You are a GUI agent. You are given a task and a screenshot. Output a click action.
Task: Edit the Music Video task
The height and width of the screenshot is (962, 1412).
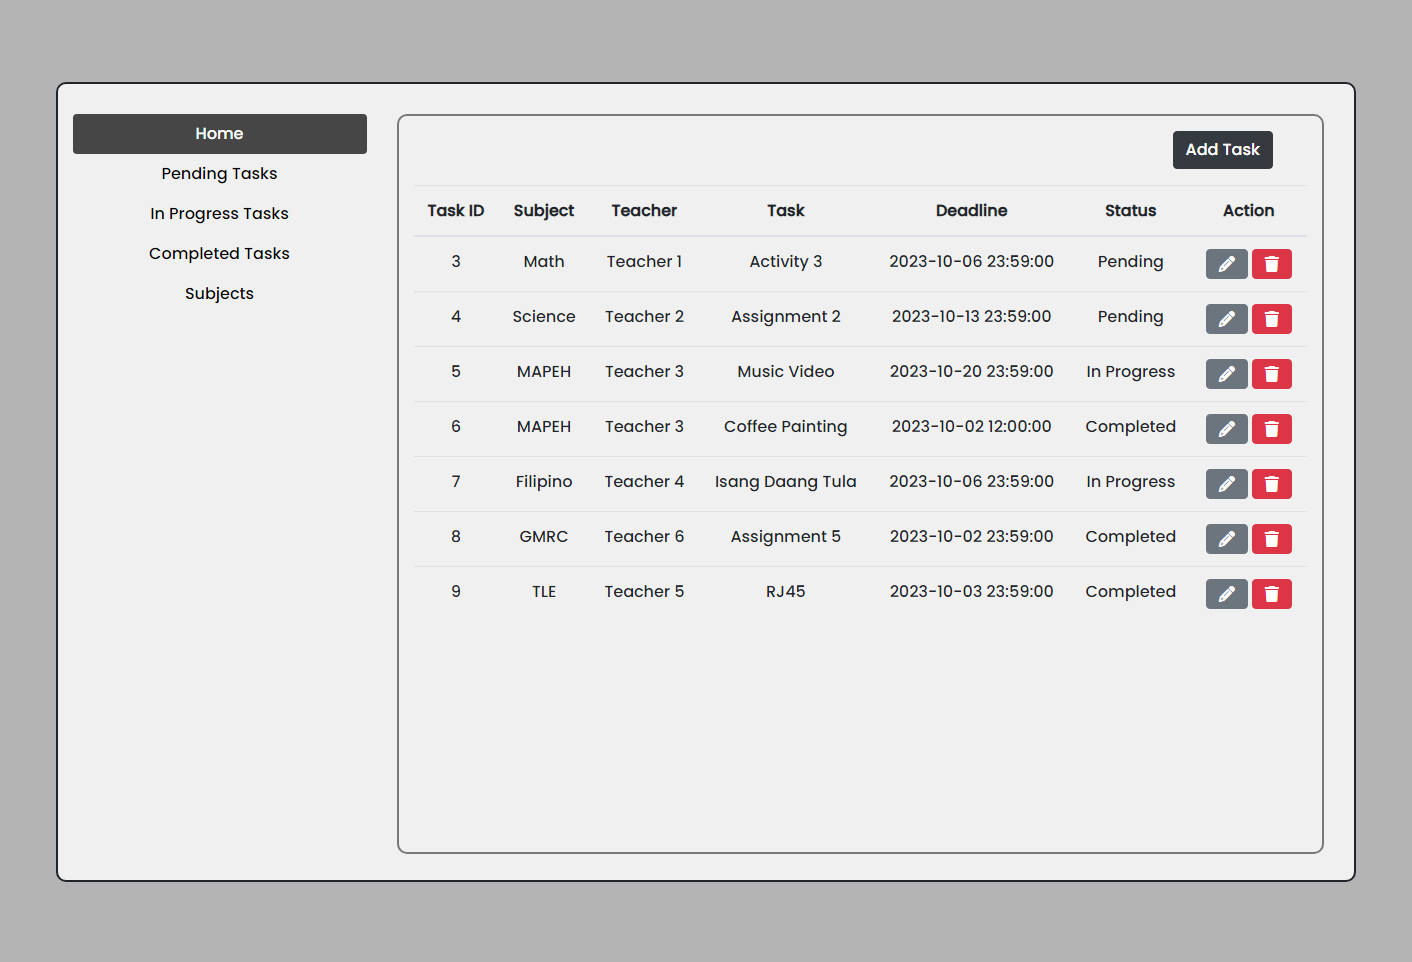pos(1226,374)
